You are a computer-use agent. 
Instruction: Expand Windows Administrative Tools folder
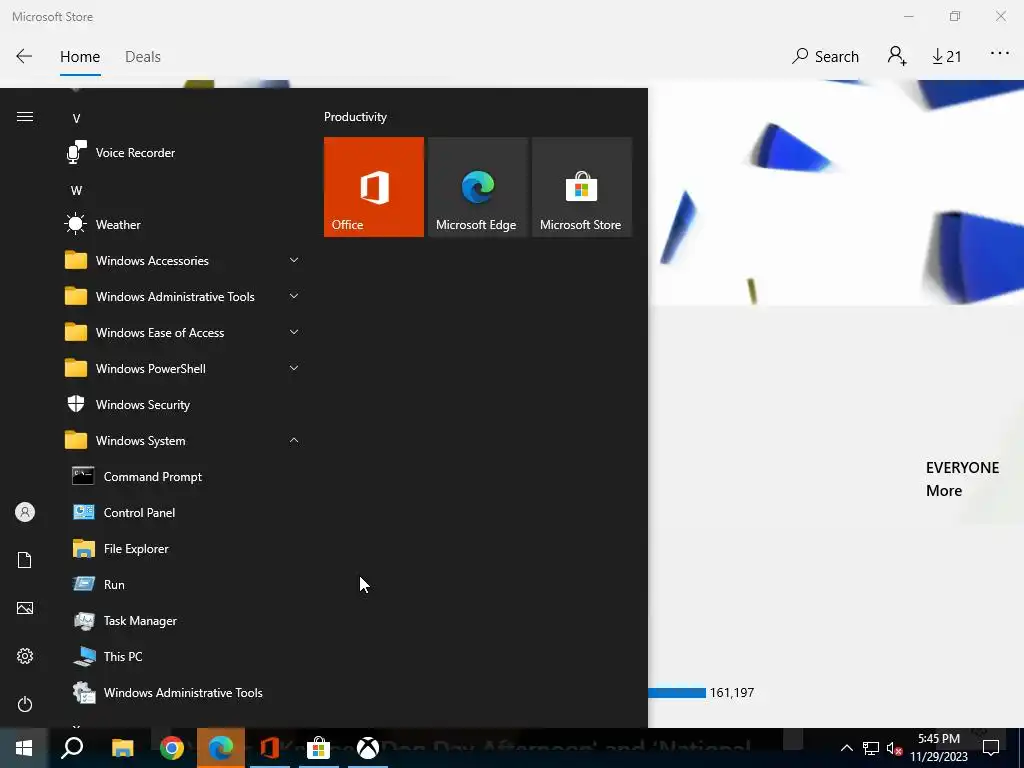tap(183, 296)
